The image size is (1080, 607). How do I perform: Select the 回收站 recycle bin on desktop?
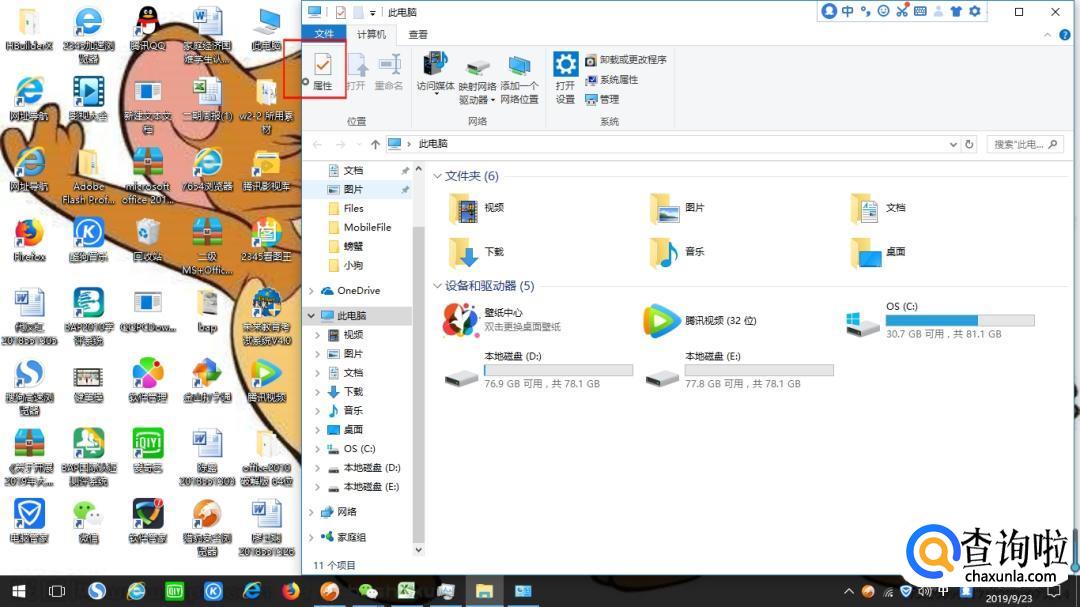pyautogui.click(x=147, y=240)
